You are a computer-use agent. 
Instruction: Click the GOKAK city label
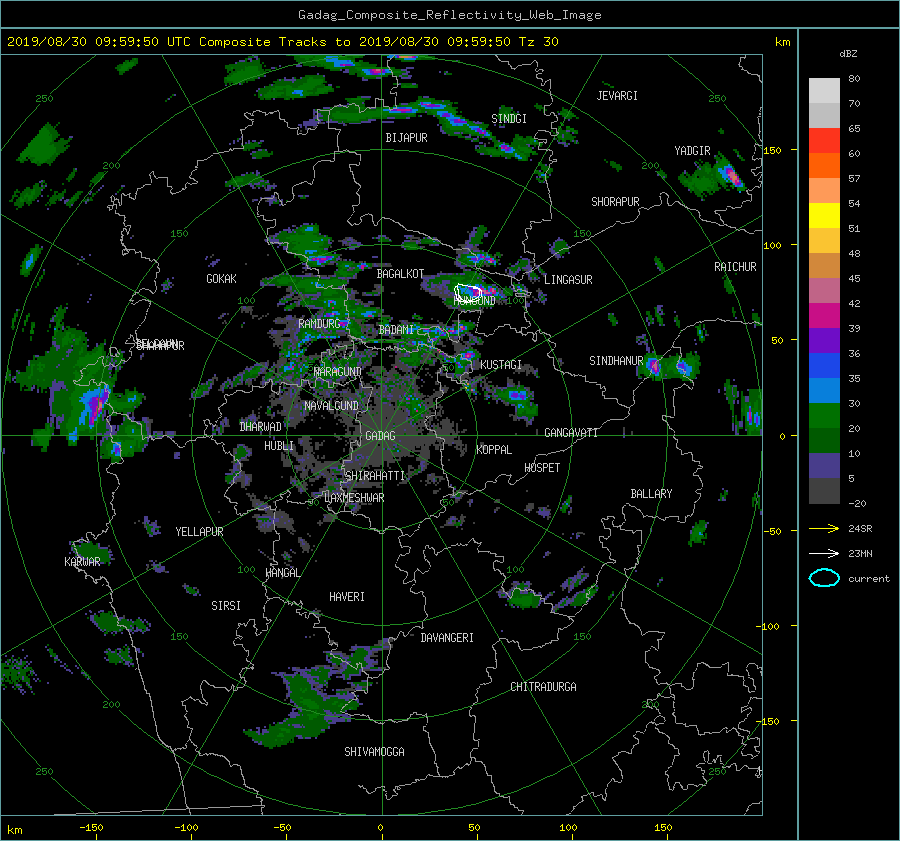(x=222, y=278)
